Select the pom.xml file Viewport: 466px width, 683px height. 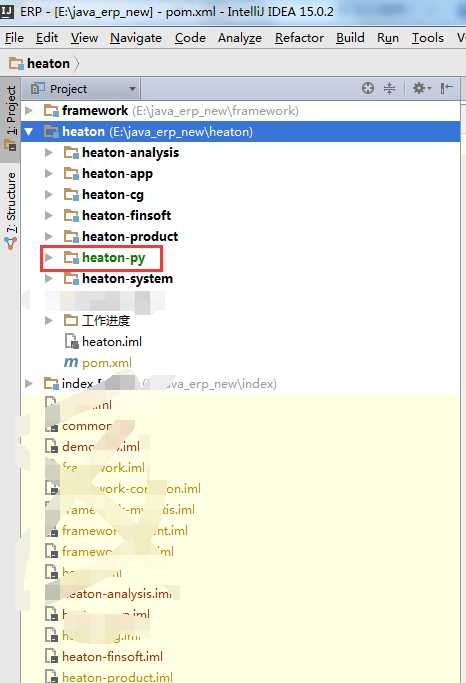107,362
